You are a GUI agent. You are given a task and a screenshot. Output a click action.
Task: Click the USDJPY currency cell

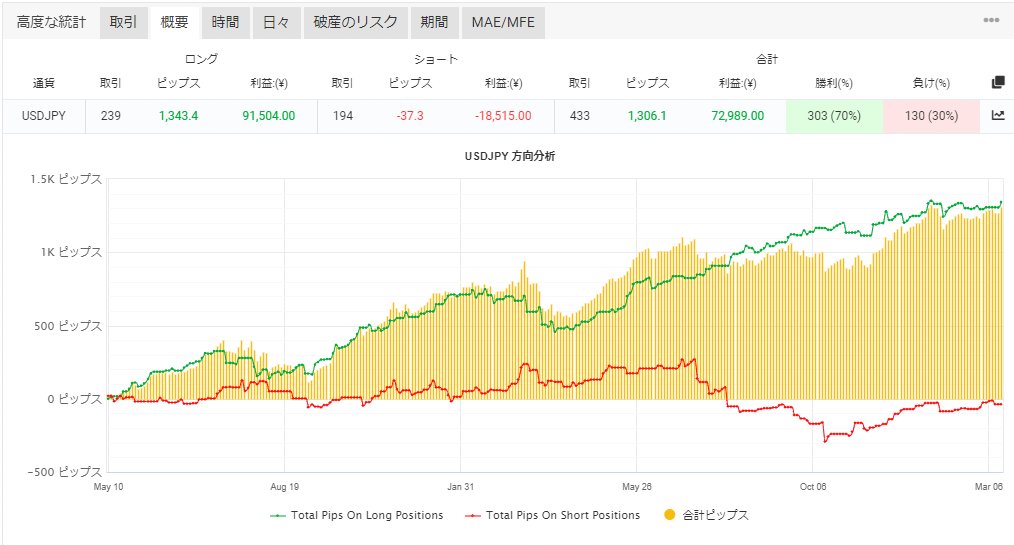pos(44,116)
